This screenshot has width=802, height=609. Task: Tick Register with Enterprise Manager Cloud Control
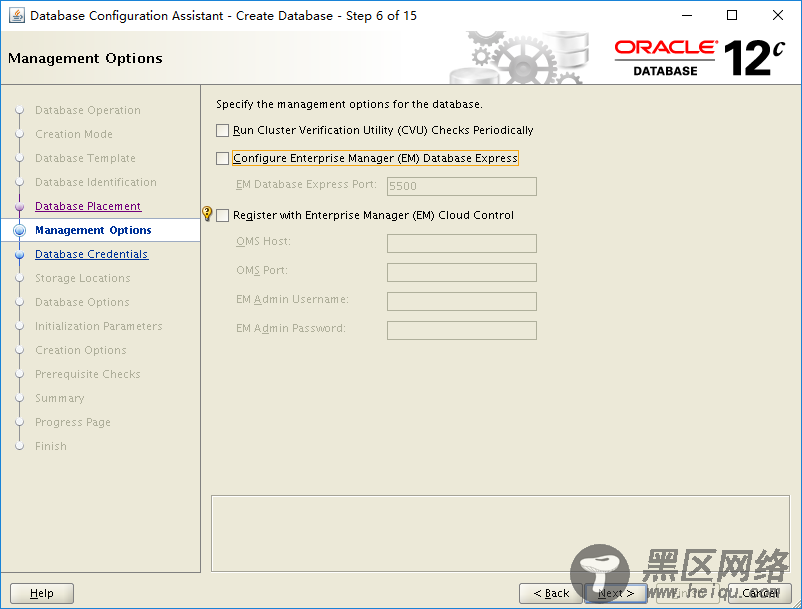[222, 216]
